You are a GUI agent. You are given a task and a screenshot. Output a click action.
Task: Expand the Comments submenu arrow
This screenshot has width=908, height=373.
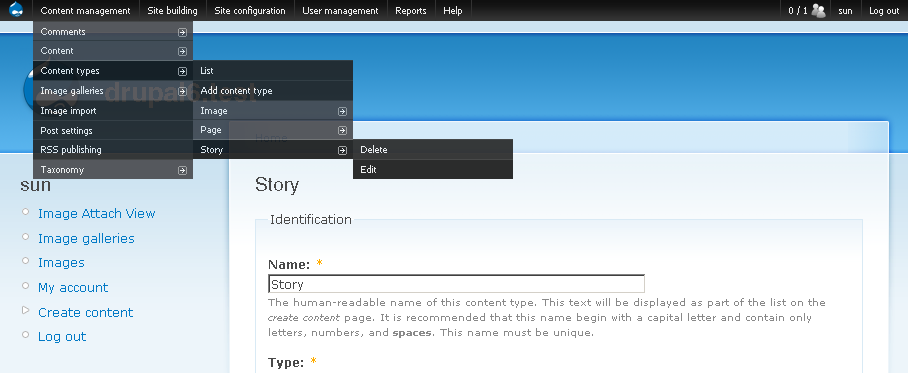click(182, 32)
